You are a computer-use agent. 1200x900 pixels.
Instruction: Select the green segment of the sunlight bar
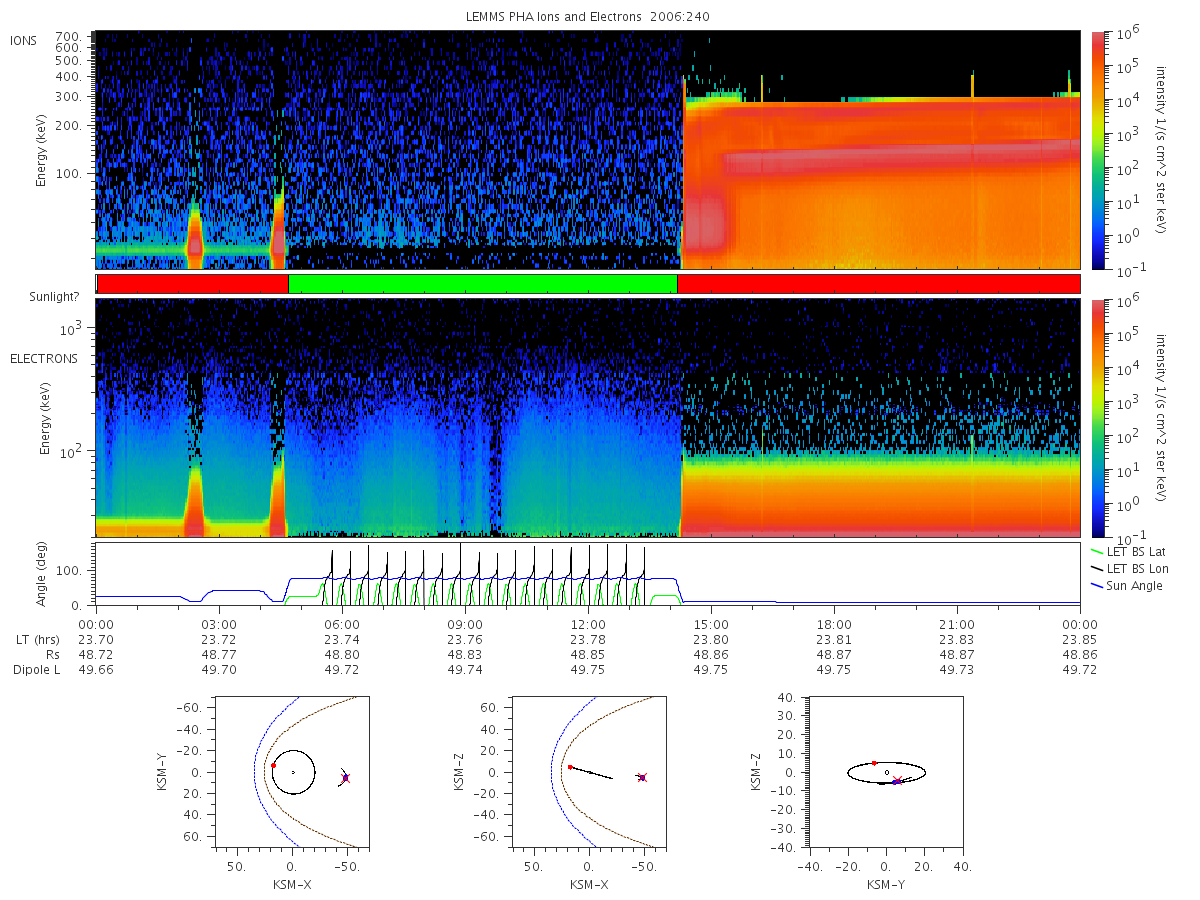coord(483,284)
